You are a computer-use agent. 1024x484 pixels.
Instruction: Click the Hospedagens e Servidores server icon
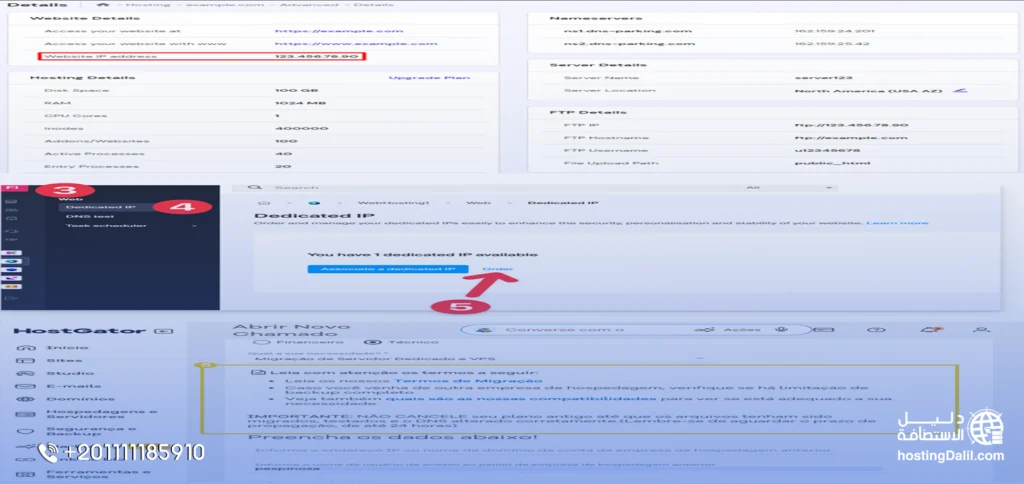click(25, 415)
